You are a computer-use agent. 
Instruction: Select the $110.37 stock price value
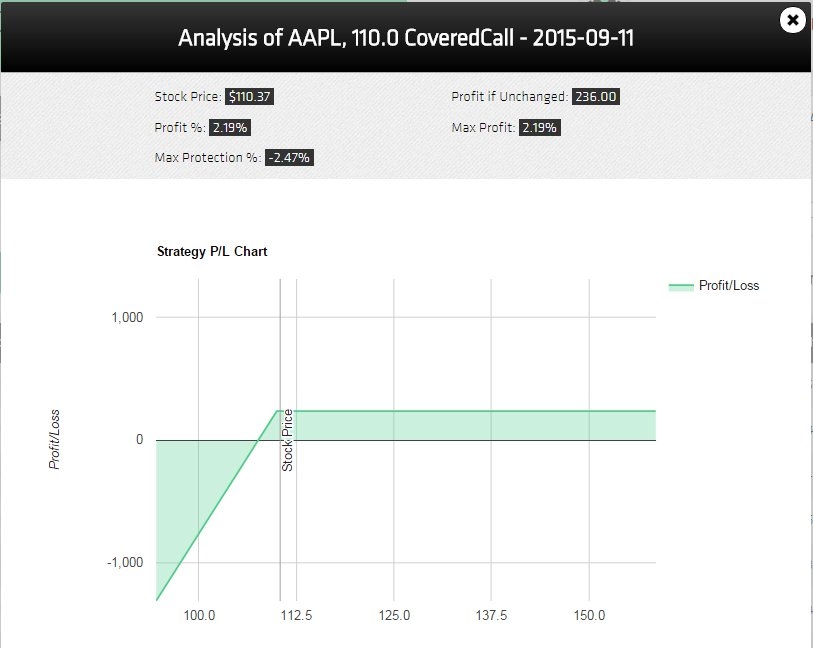(x=249, y=96)
